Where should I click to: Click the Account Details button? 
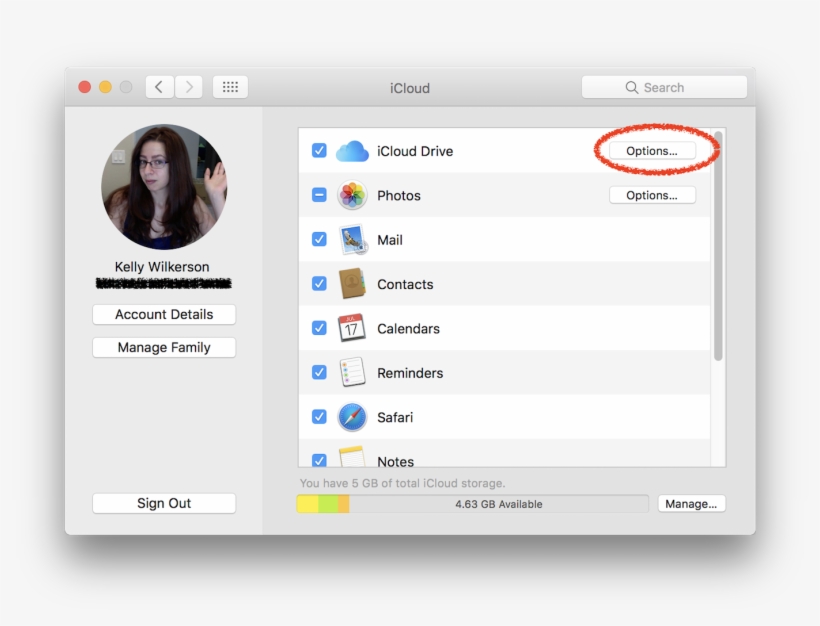tap(163, 314)
